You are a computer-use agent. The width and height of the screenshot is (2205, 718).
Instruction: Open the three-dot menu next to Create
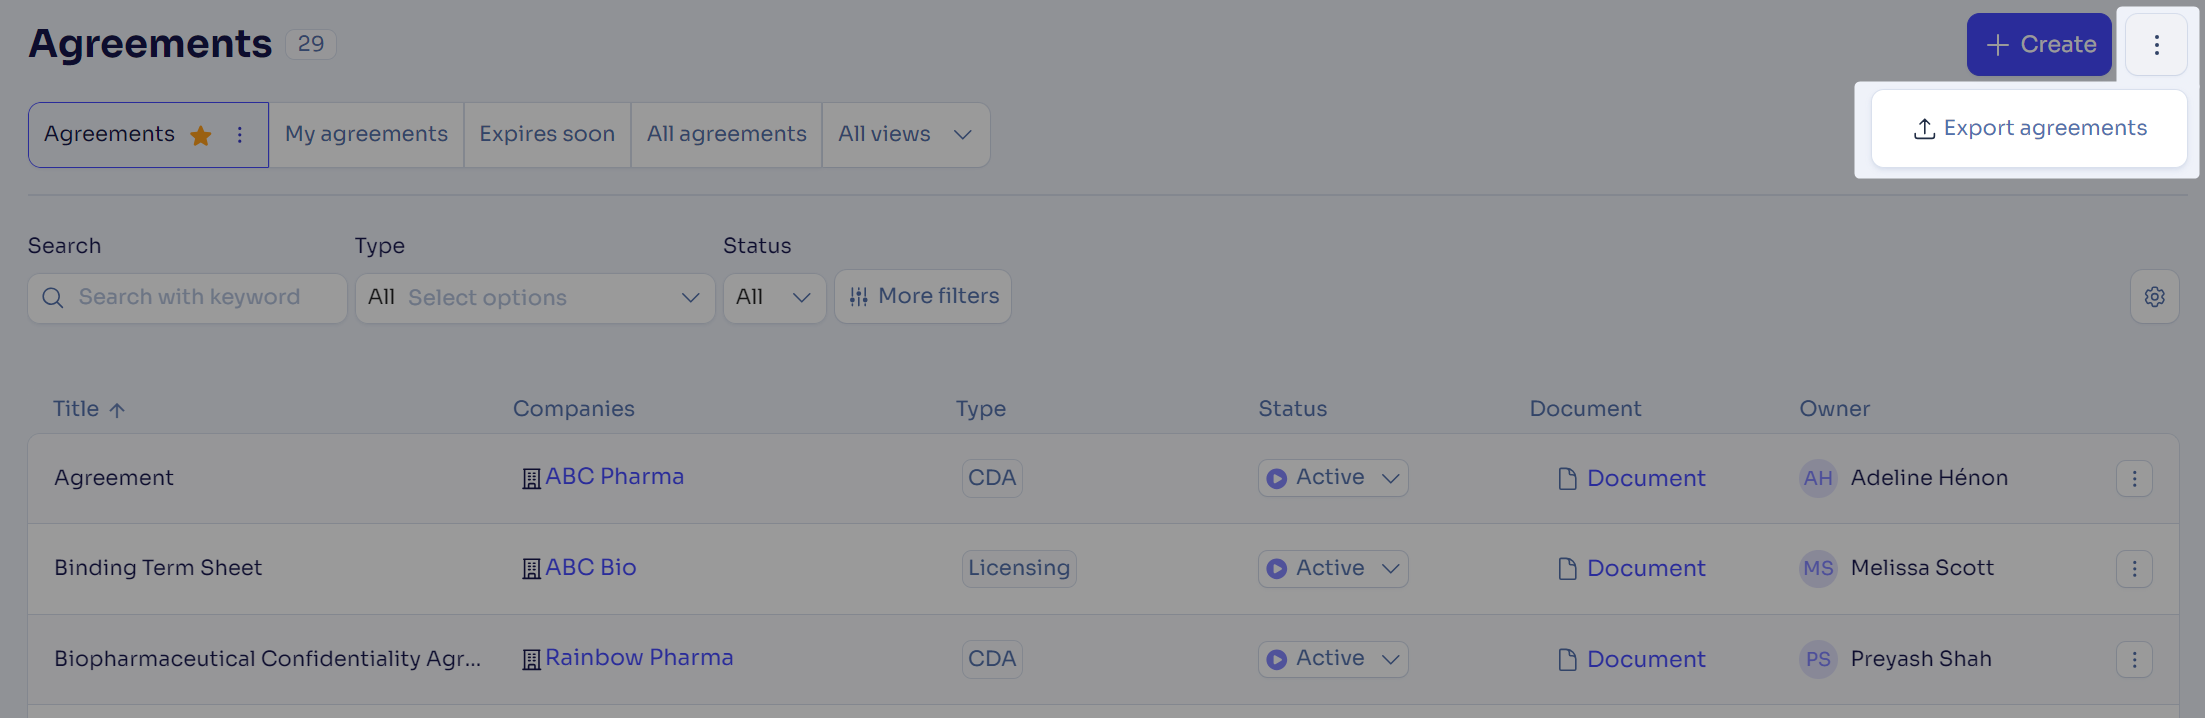(2156, 45)
